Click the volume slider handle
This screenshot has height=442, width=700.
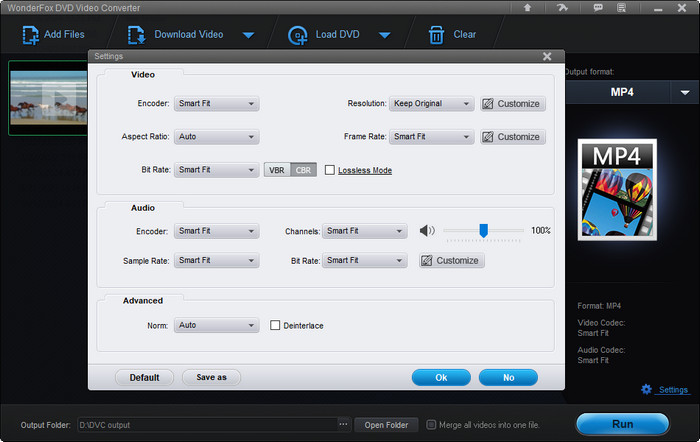(483, 230)
